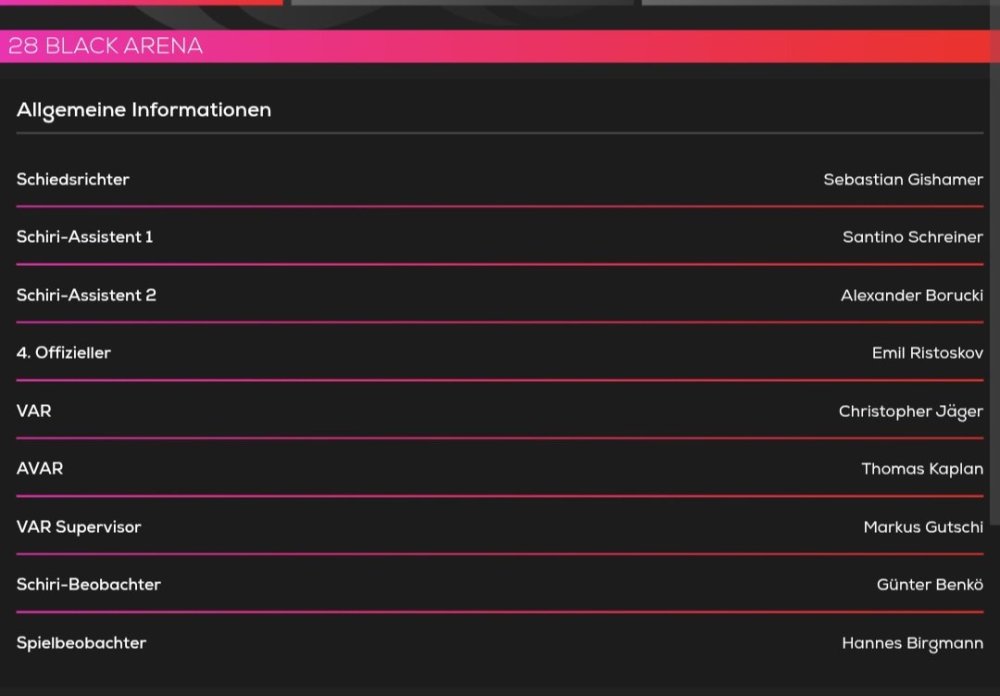Open referee observer Günter Benkö
Screen dimensions: 1000x696
[x=929, y=585]
